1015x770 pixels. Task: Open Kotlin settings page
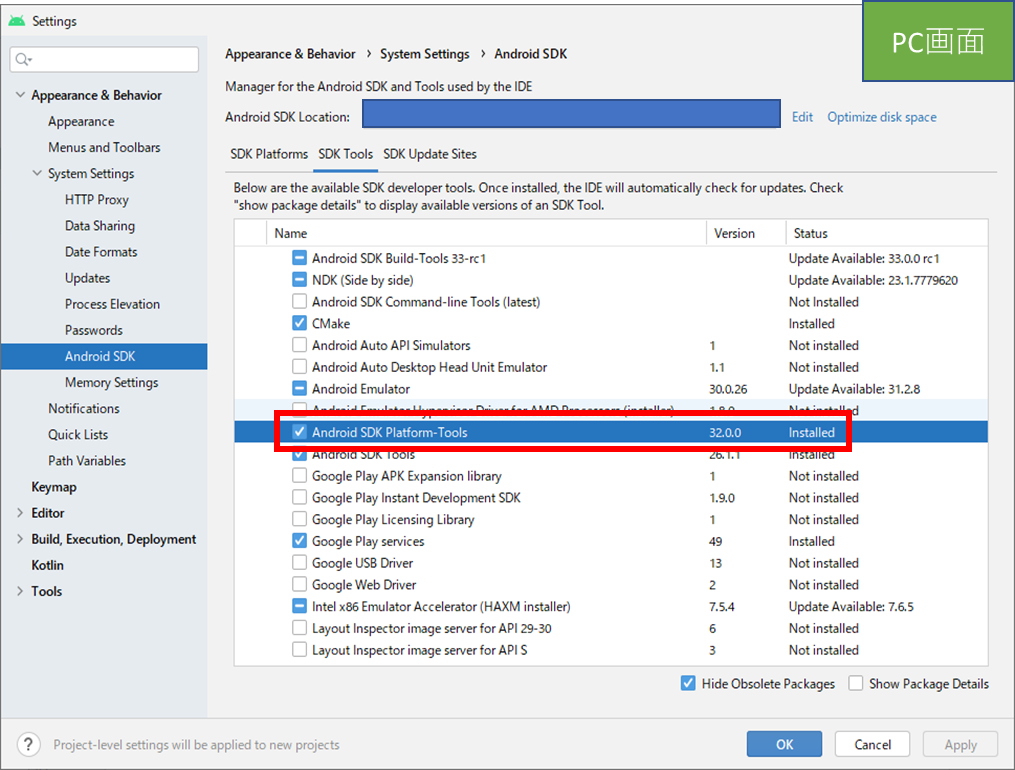pyautogui.click(x=47, y=565)
